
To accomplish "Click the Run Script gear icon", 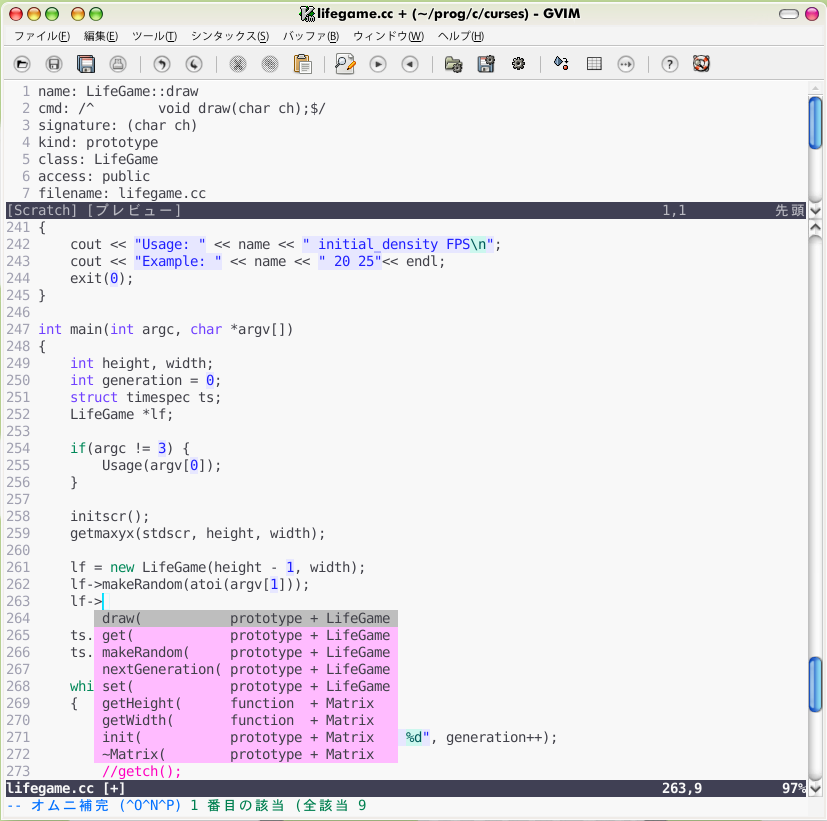I will pyautogui.click(x=518, y=64).
